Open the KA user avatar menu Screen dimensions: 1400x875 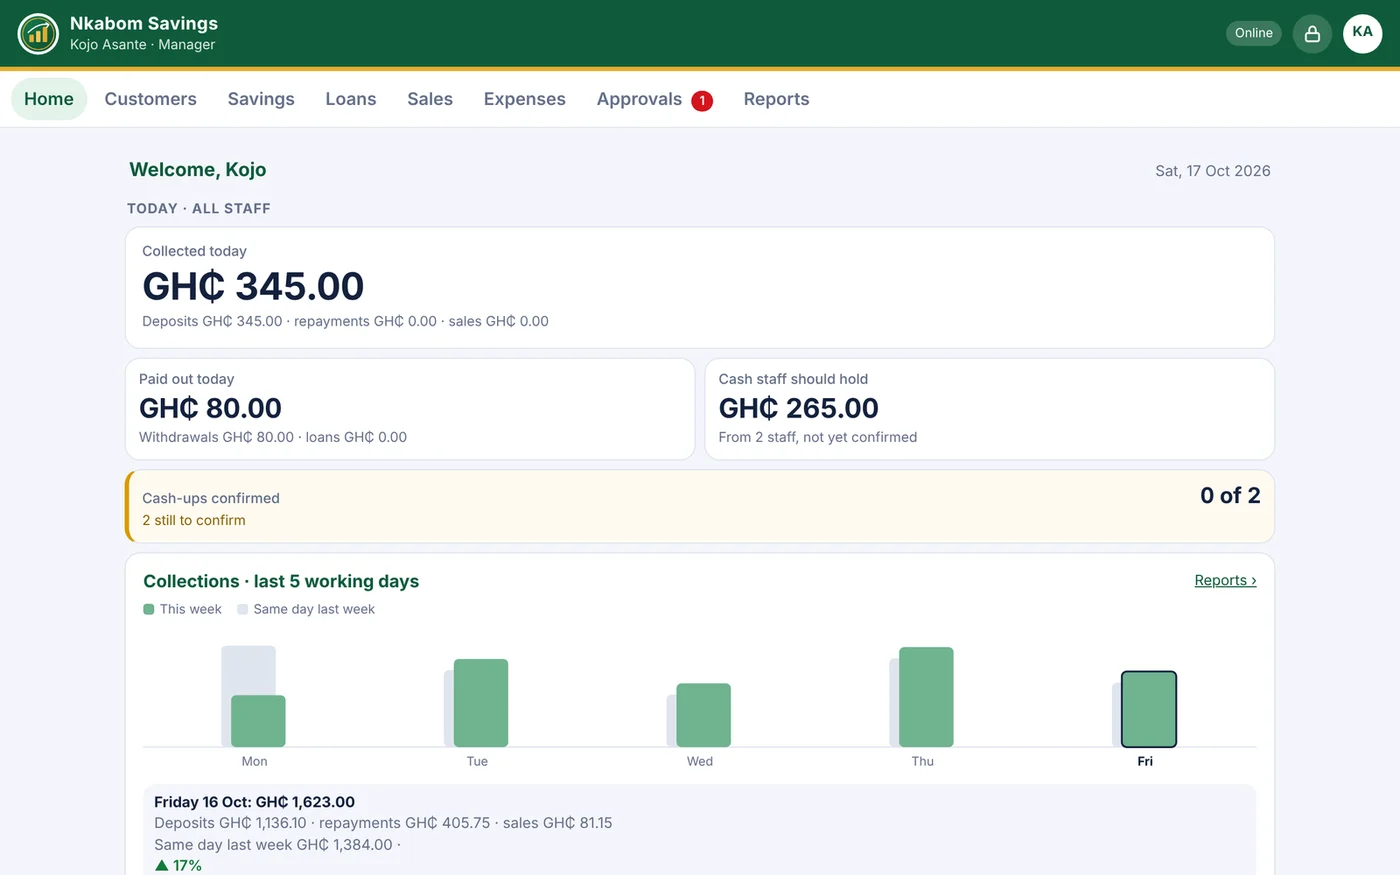point(1362,33)
